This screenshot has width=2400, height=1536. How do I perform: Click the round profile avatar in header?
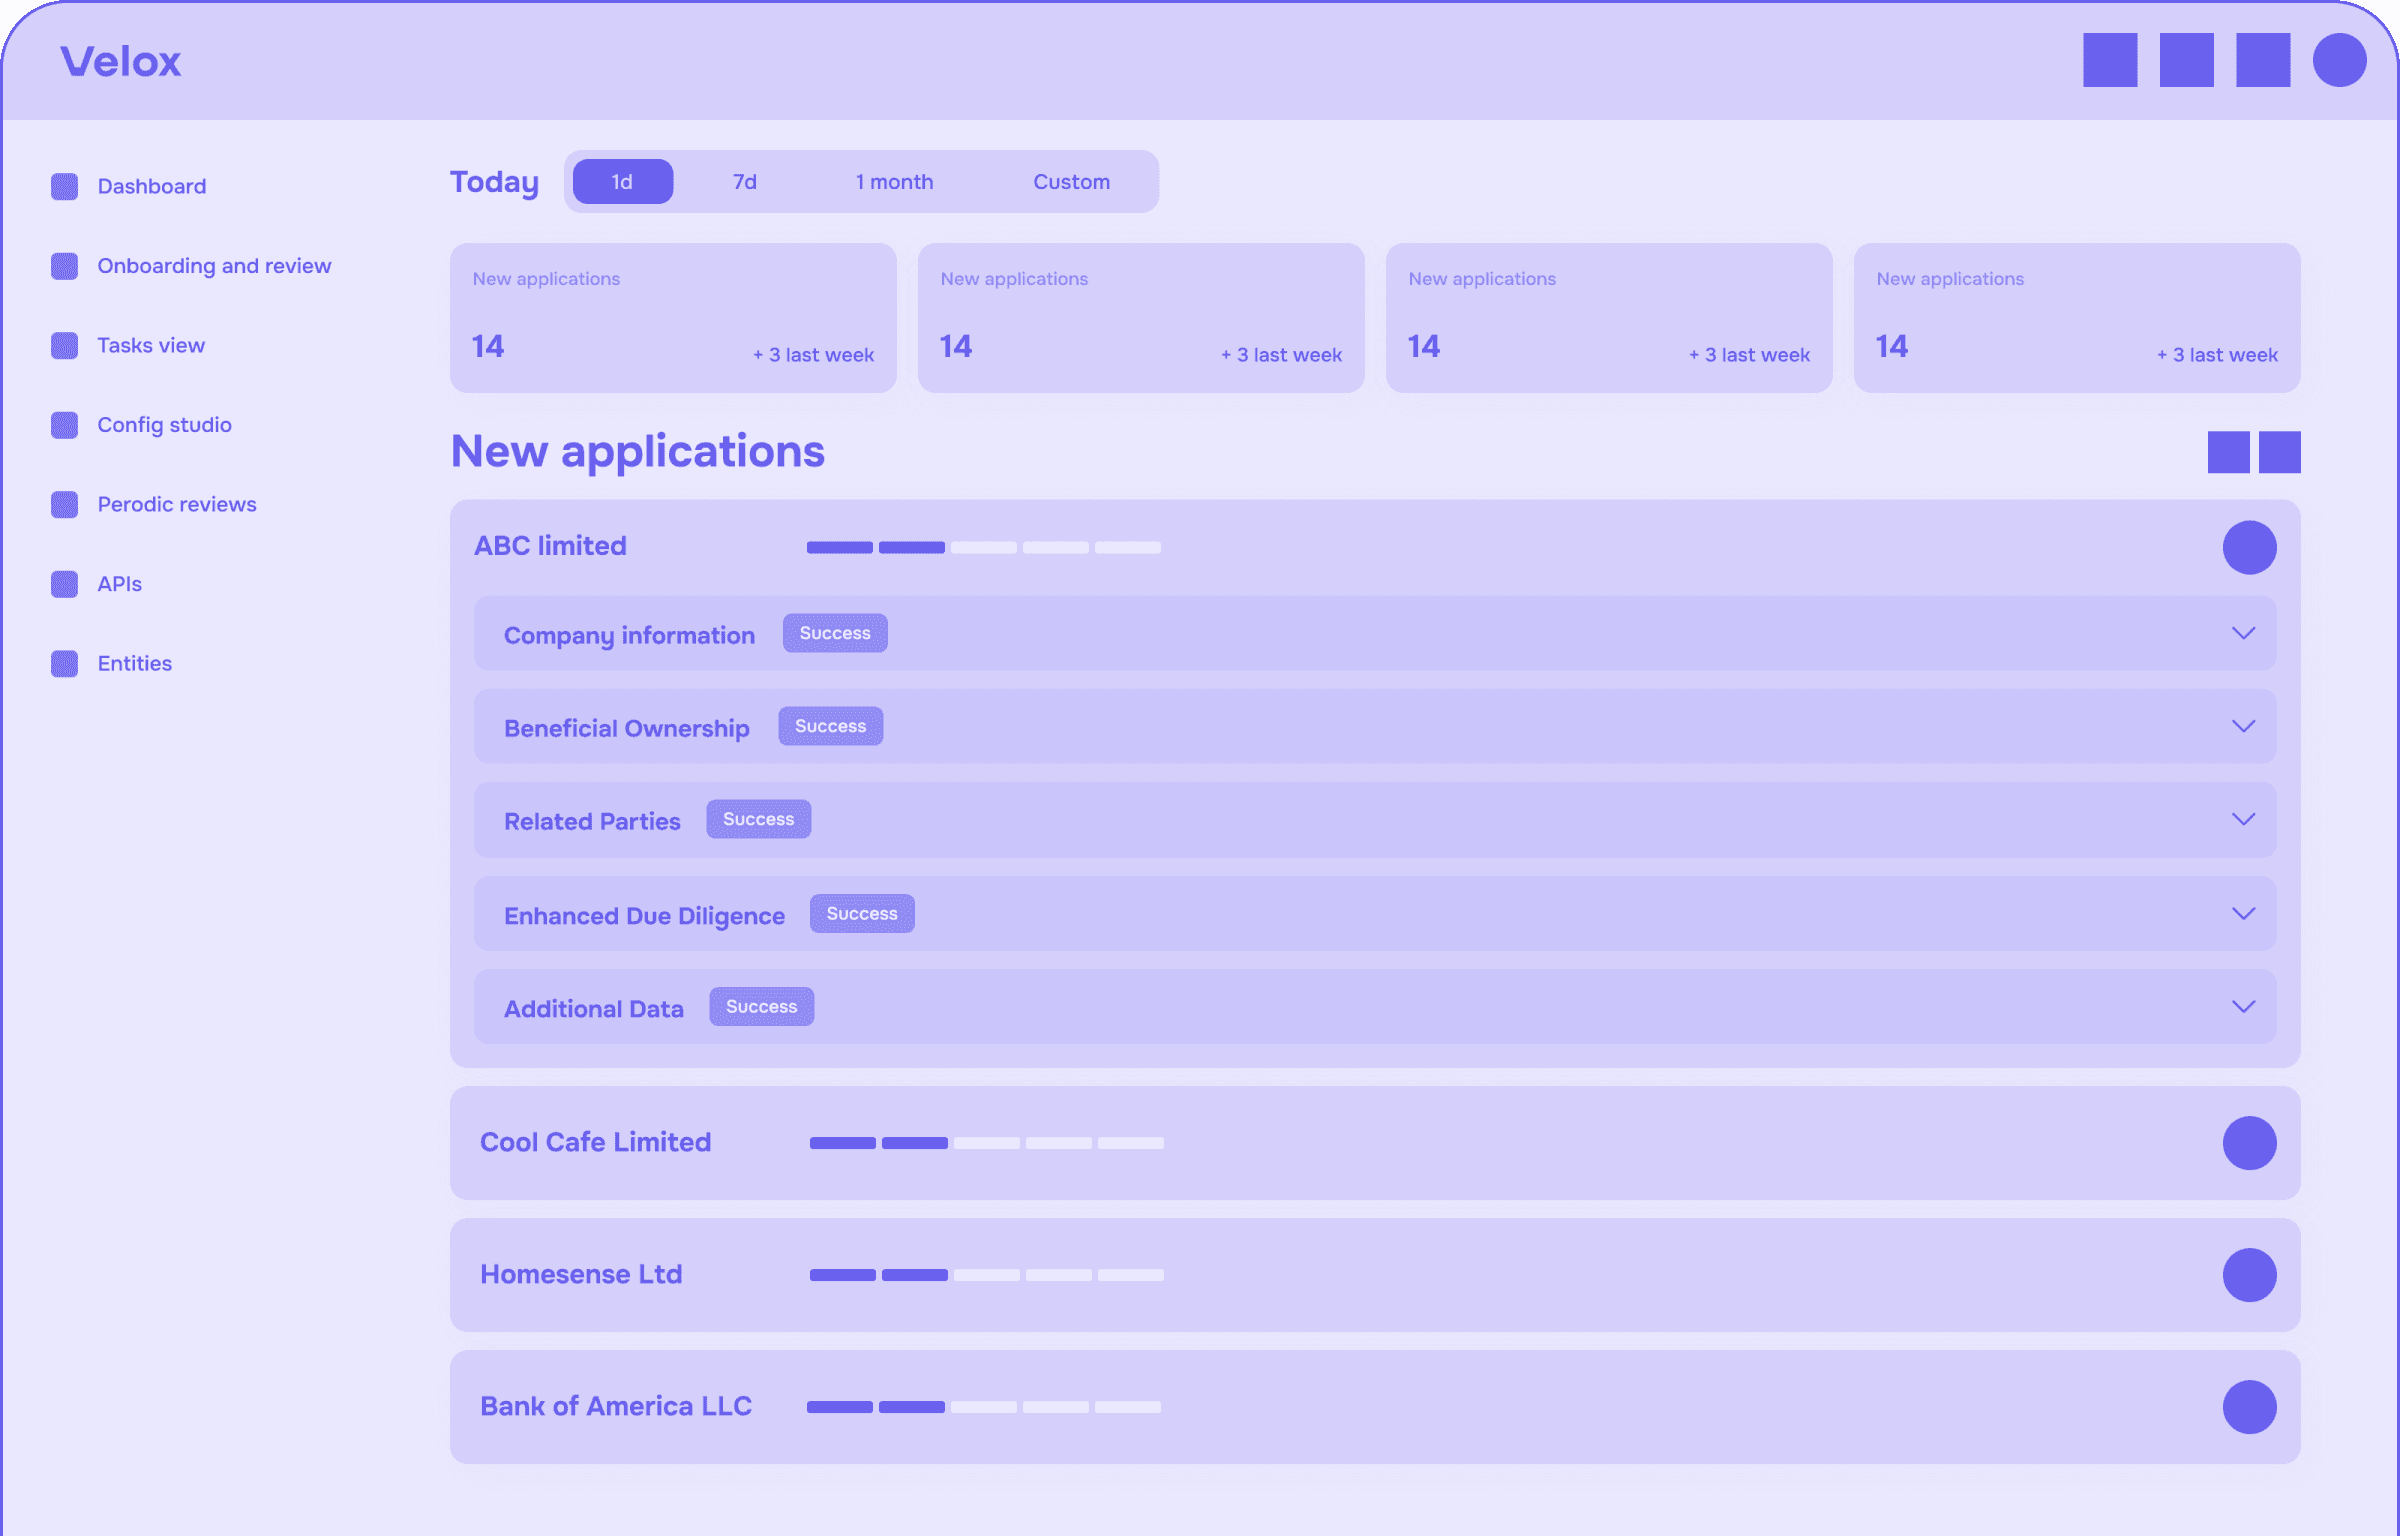click(x=2339, y=60)
